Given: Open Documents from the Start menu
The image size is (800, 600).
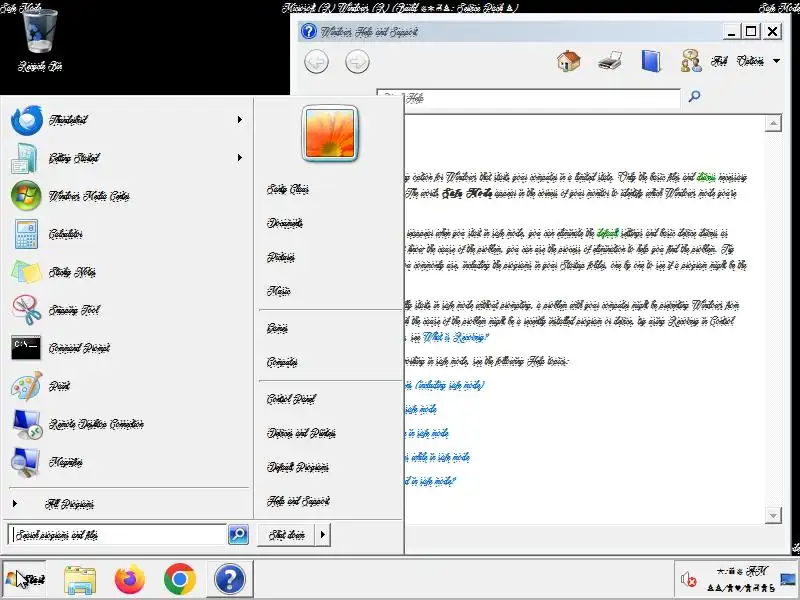Looking at the screenshot, I should click(x=285, y=223).
